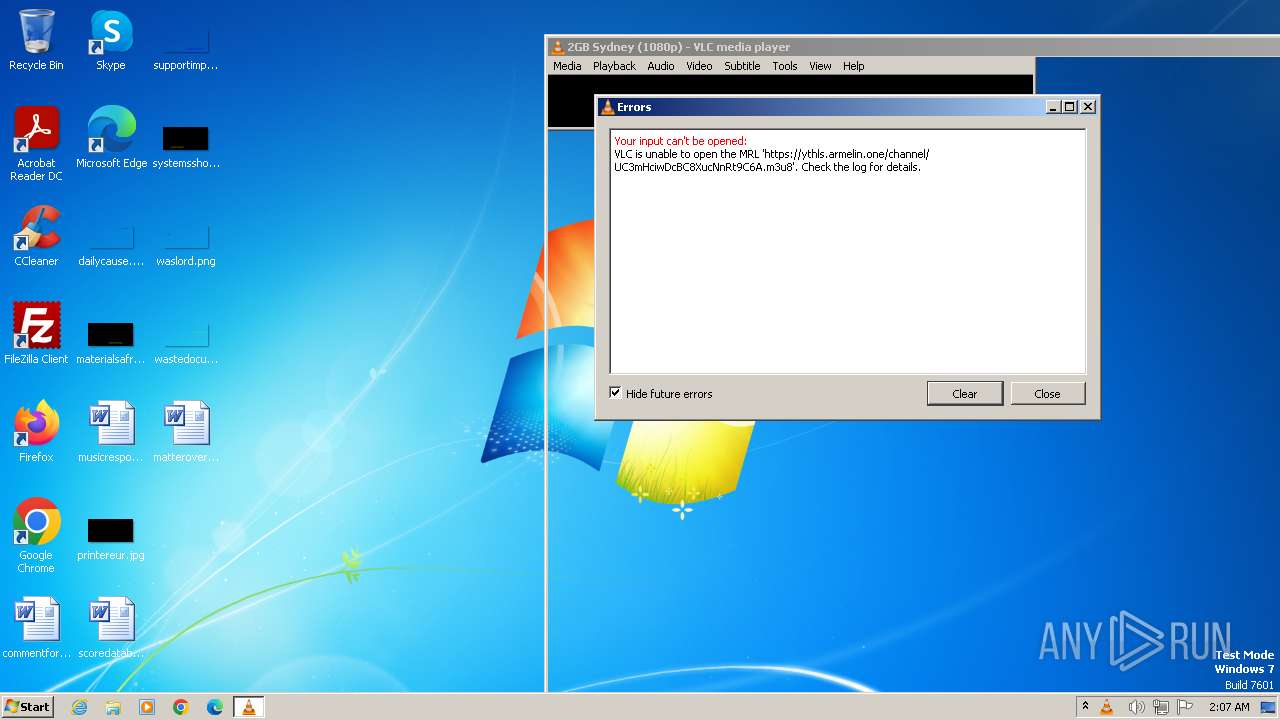Open the Start menu
The height and width of the screenshot is (720, 1280).
[x=28, y=707]
